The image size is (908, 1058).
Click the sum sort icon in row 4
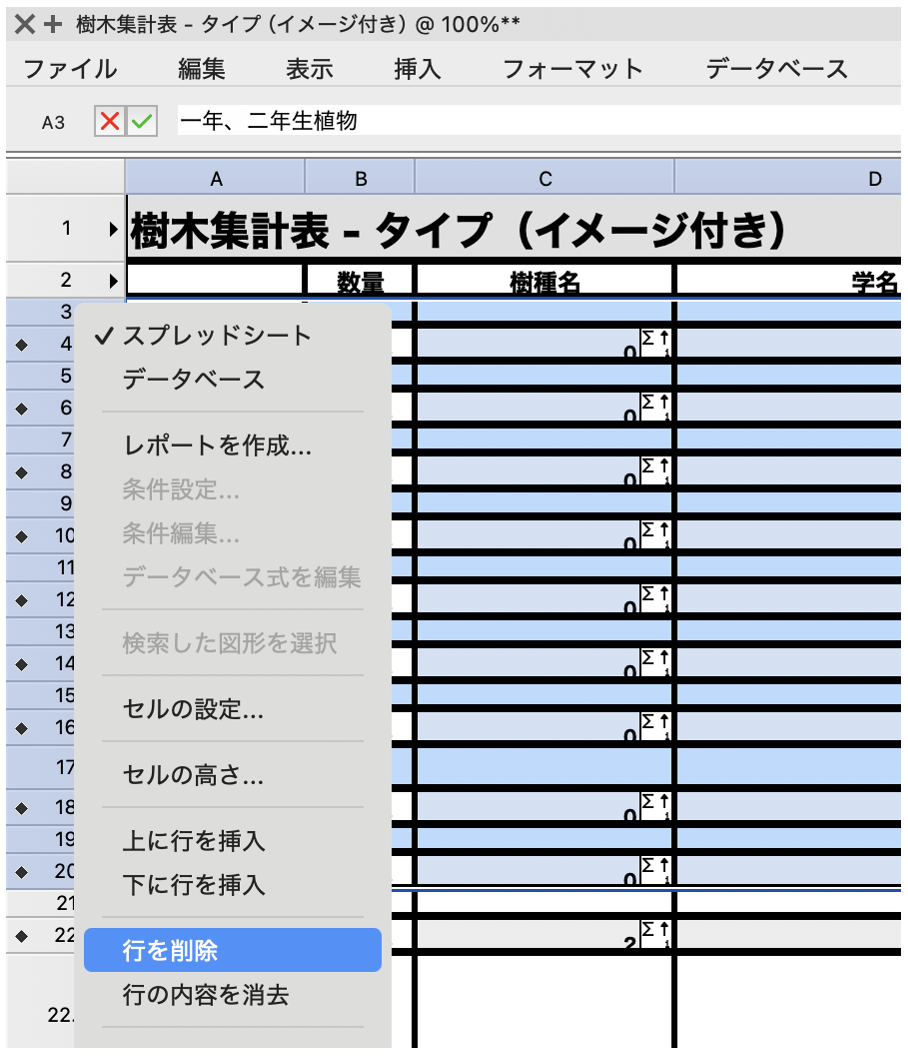pyautogui.click(x=655, y=344)
